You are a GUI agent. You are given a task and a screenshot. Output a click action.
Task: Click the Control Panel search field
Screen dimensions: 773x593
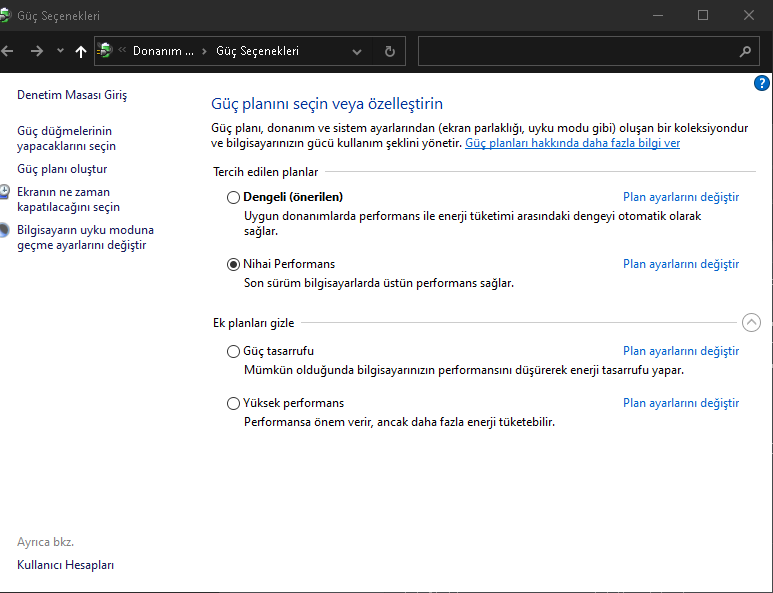coord(575,51)
